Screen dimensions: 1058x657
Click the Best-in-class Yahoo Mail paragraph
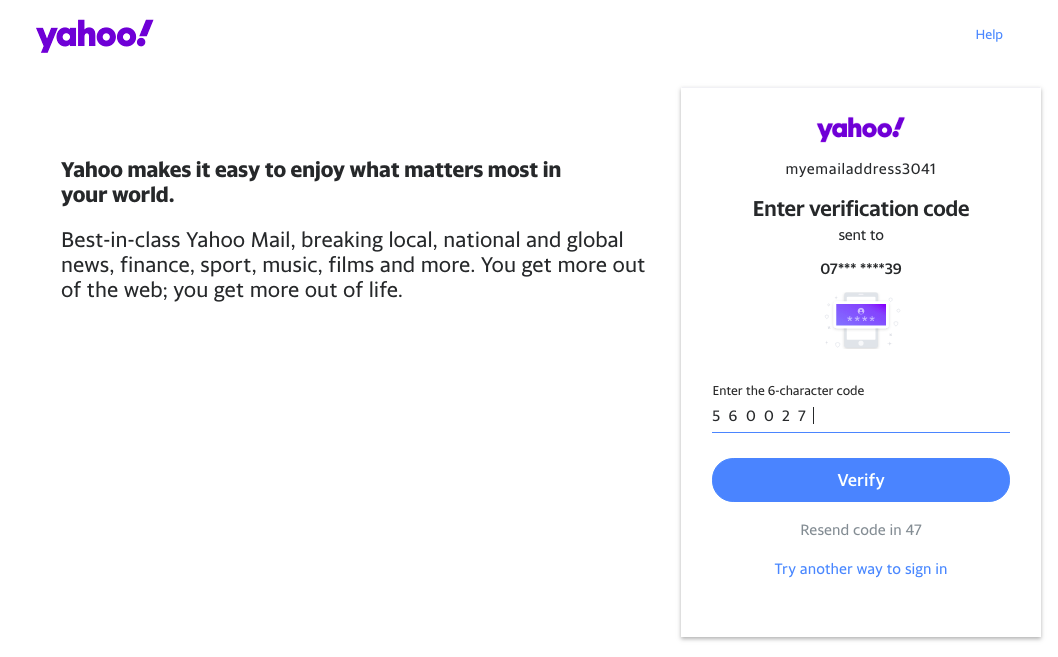pyautogui.click(x=353, y=264)
